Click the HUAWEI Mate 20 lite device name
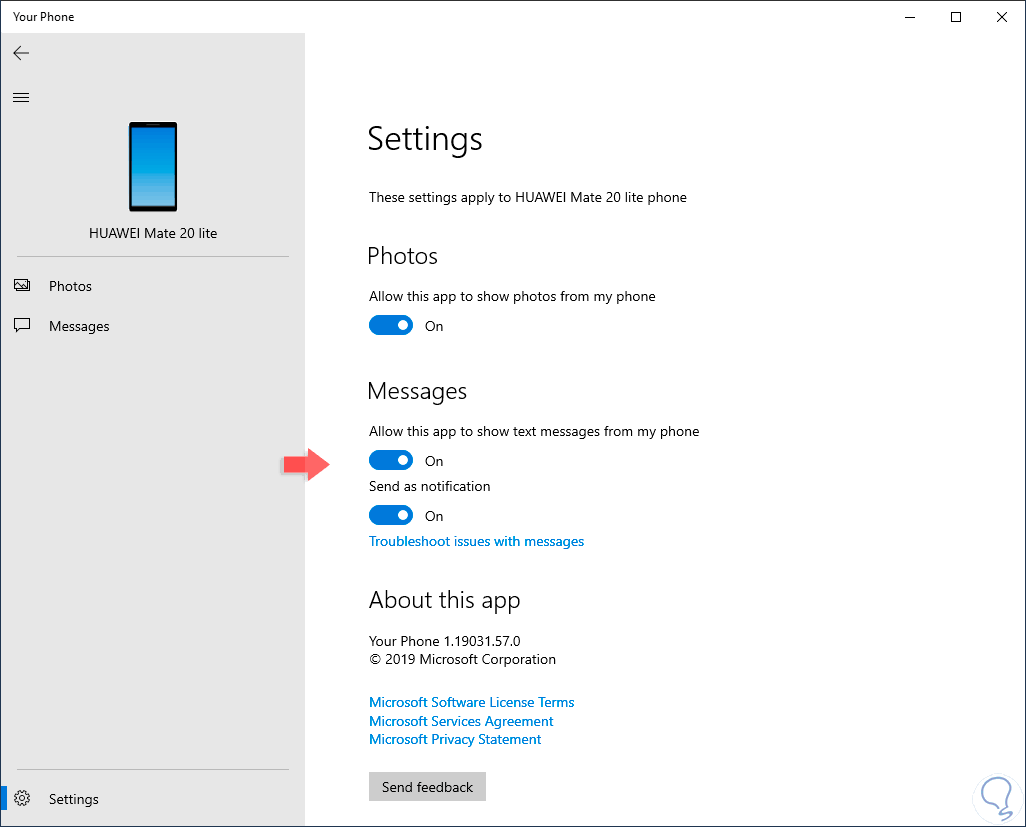This screenshot has width=1026, height=827. tap(153, 233)
